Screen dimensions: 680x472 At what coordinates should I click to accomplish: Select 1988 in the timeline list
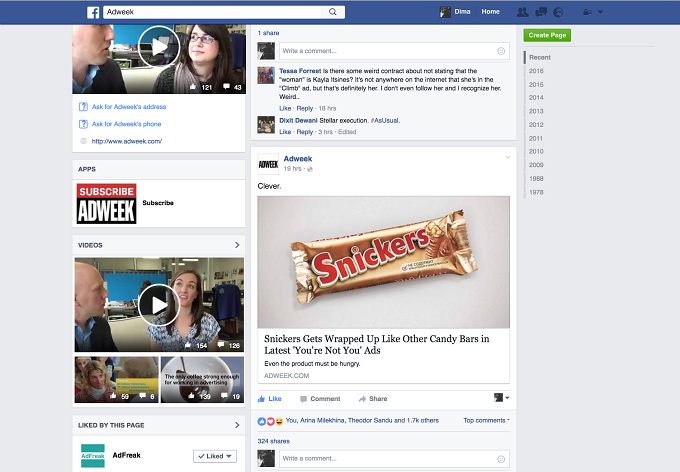536,178
